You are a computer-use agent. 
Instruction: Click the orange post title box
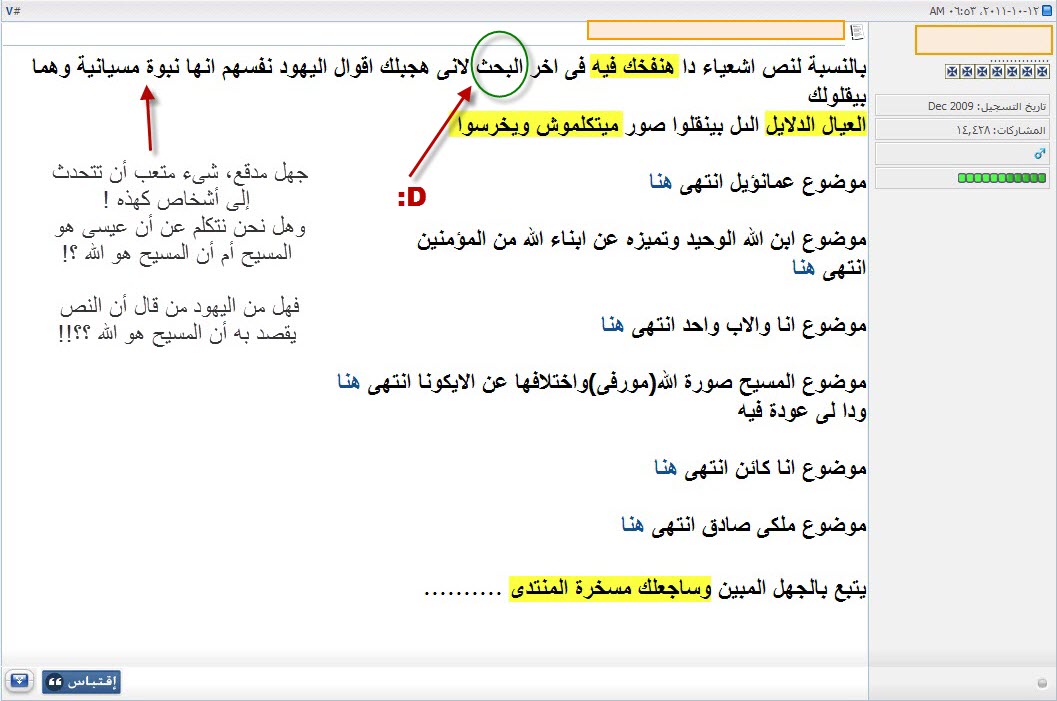point(715,30)
